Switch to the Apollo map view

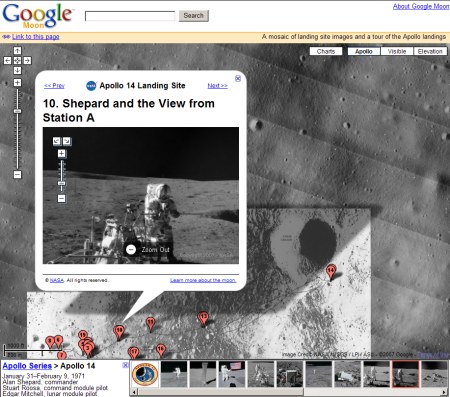[x=364, y=51]
